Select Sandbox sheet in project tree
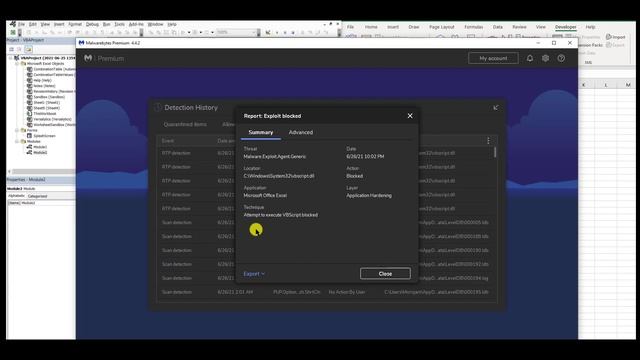640x360 pixels. pos(46,97)
